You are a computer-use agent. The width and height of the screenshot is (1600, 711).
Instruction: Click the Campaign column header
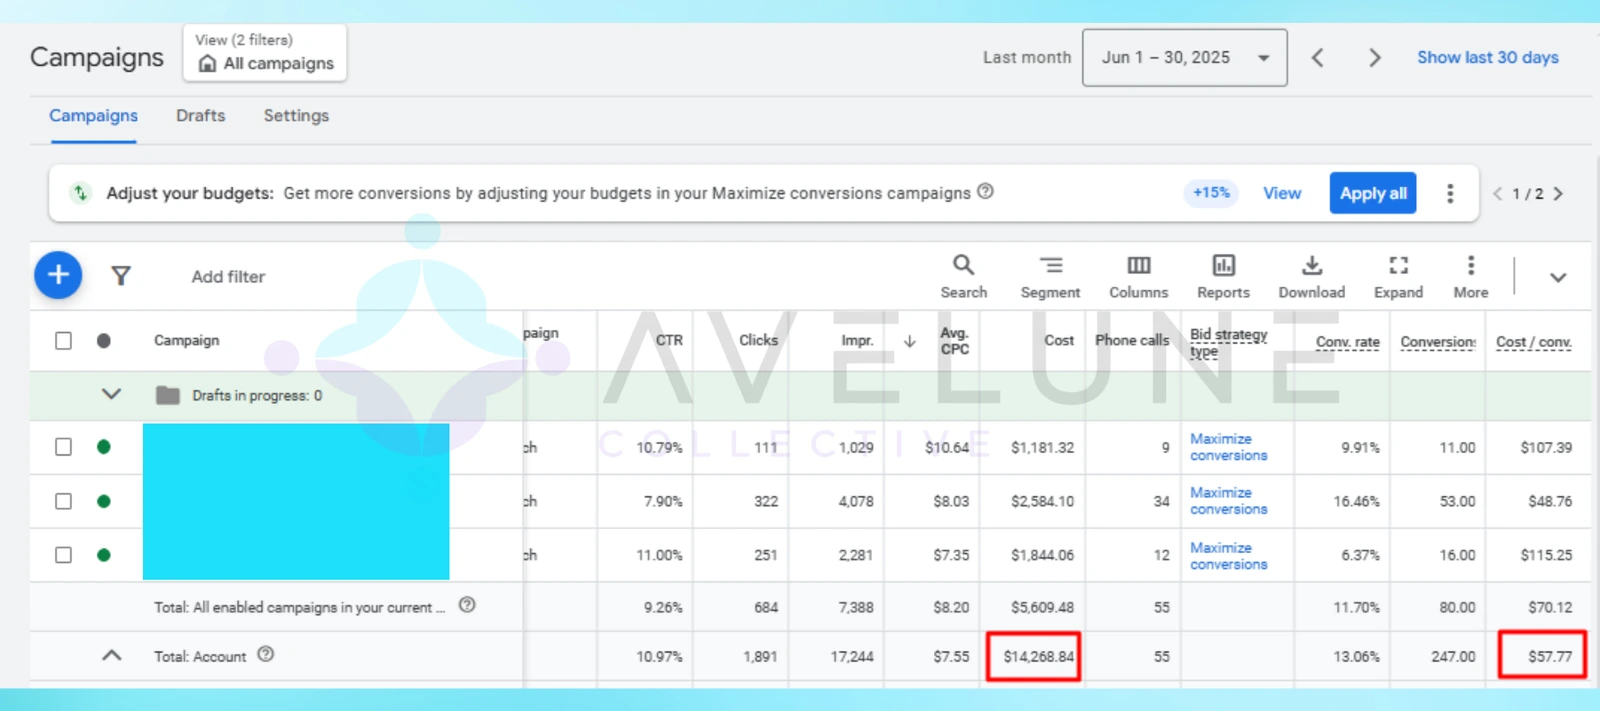(186, 340)
